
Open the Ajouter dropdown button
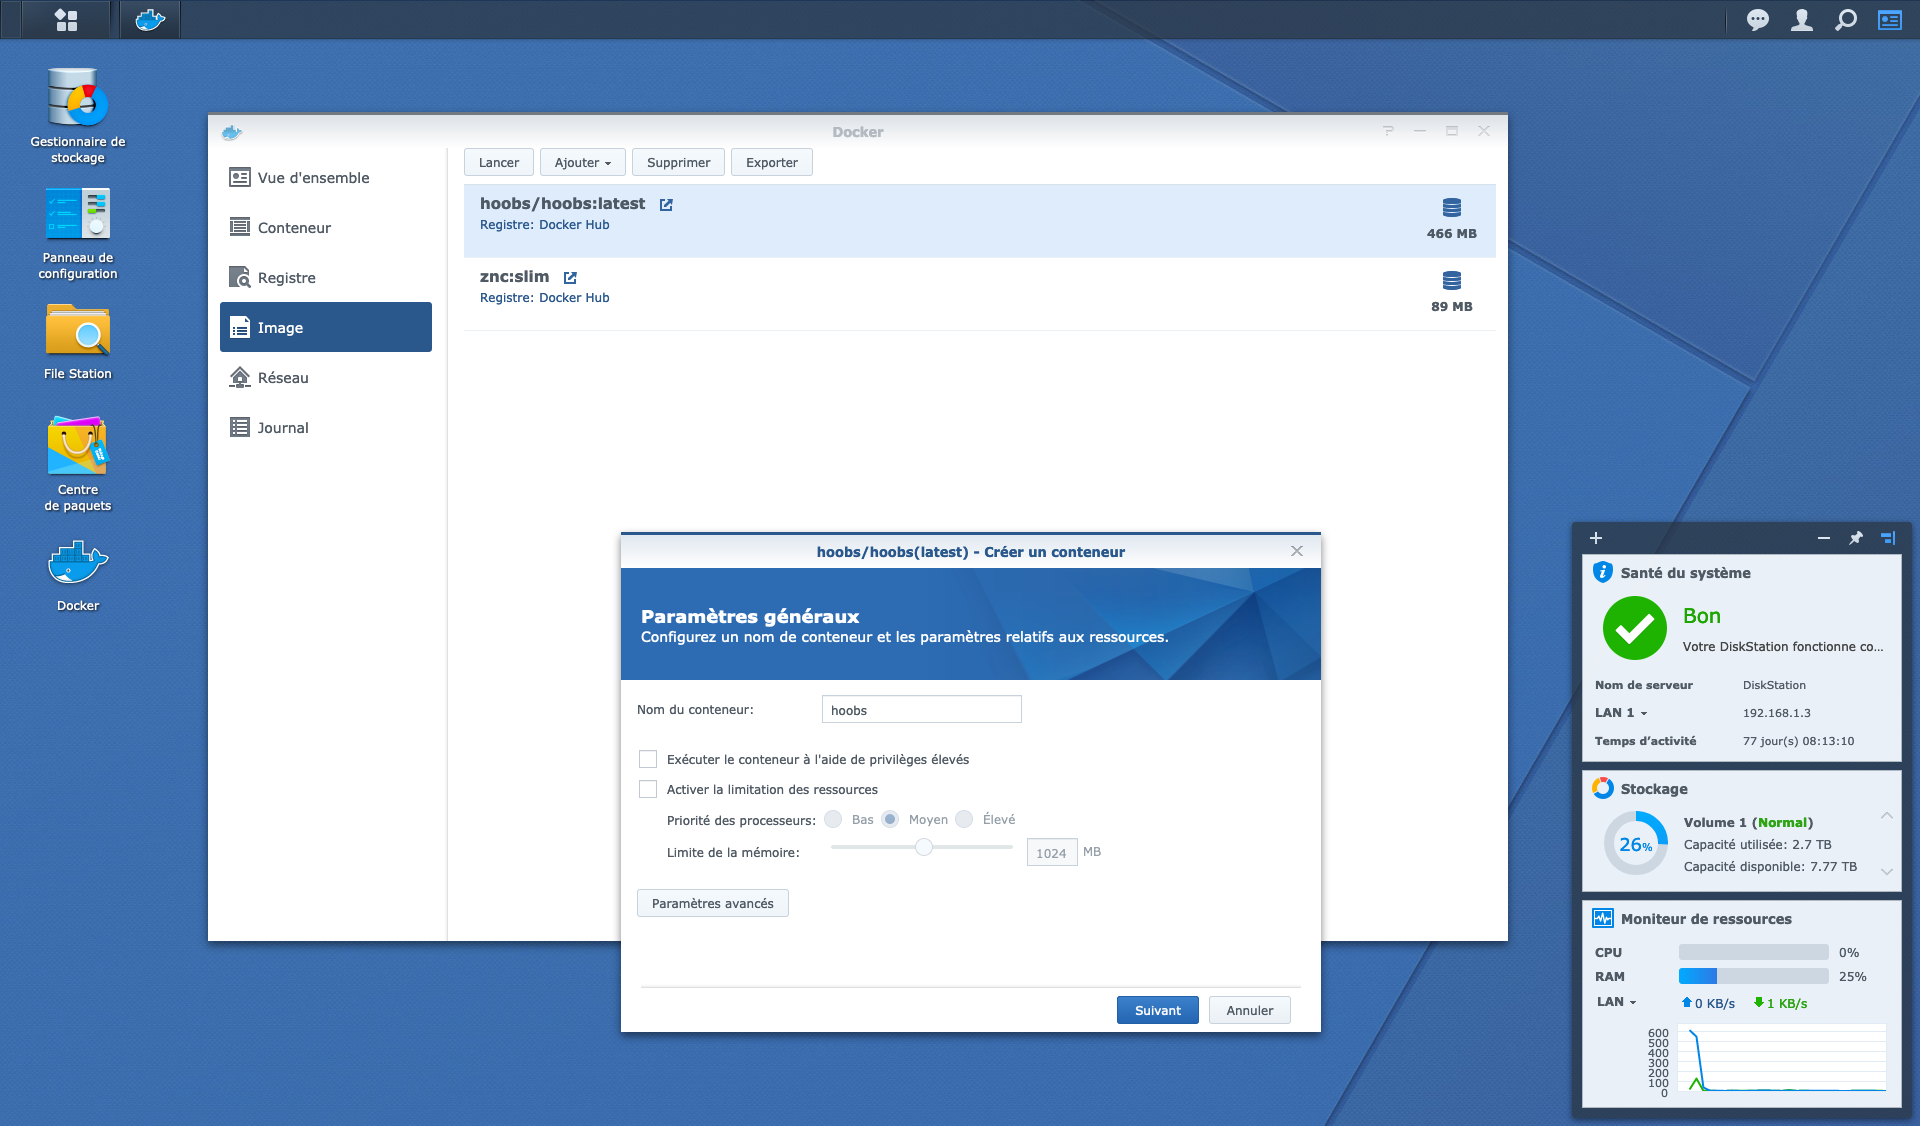pos(583,162)
